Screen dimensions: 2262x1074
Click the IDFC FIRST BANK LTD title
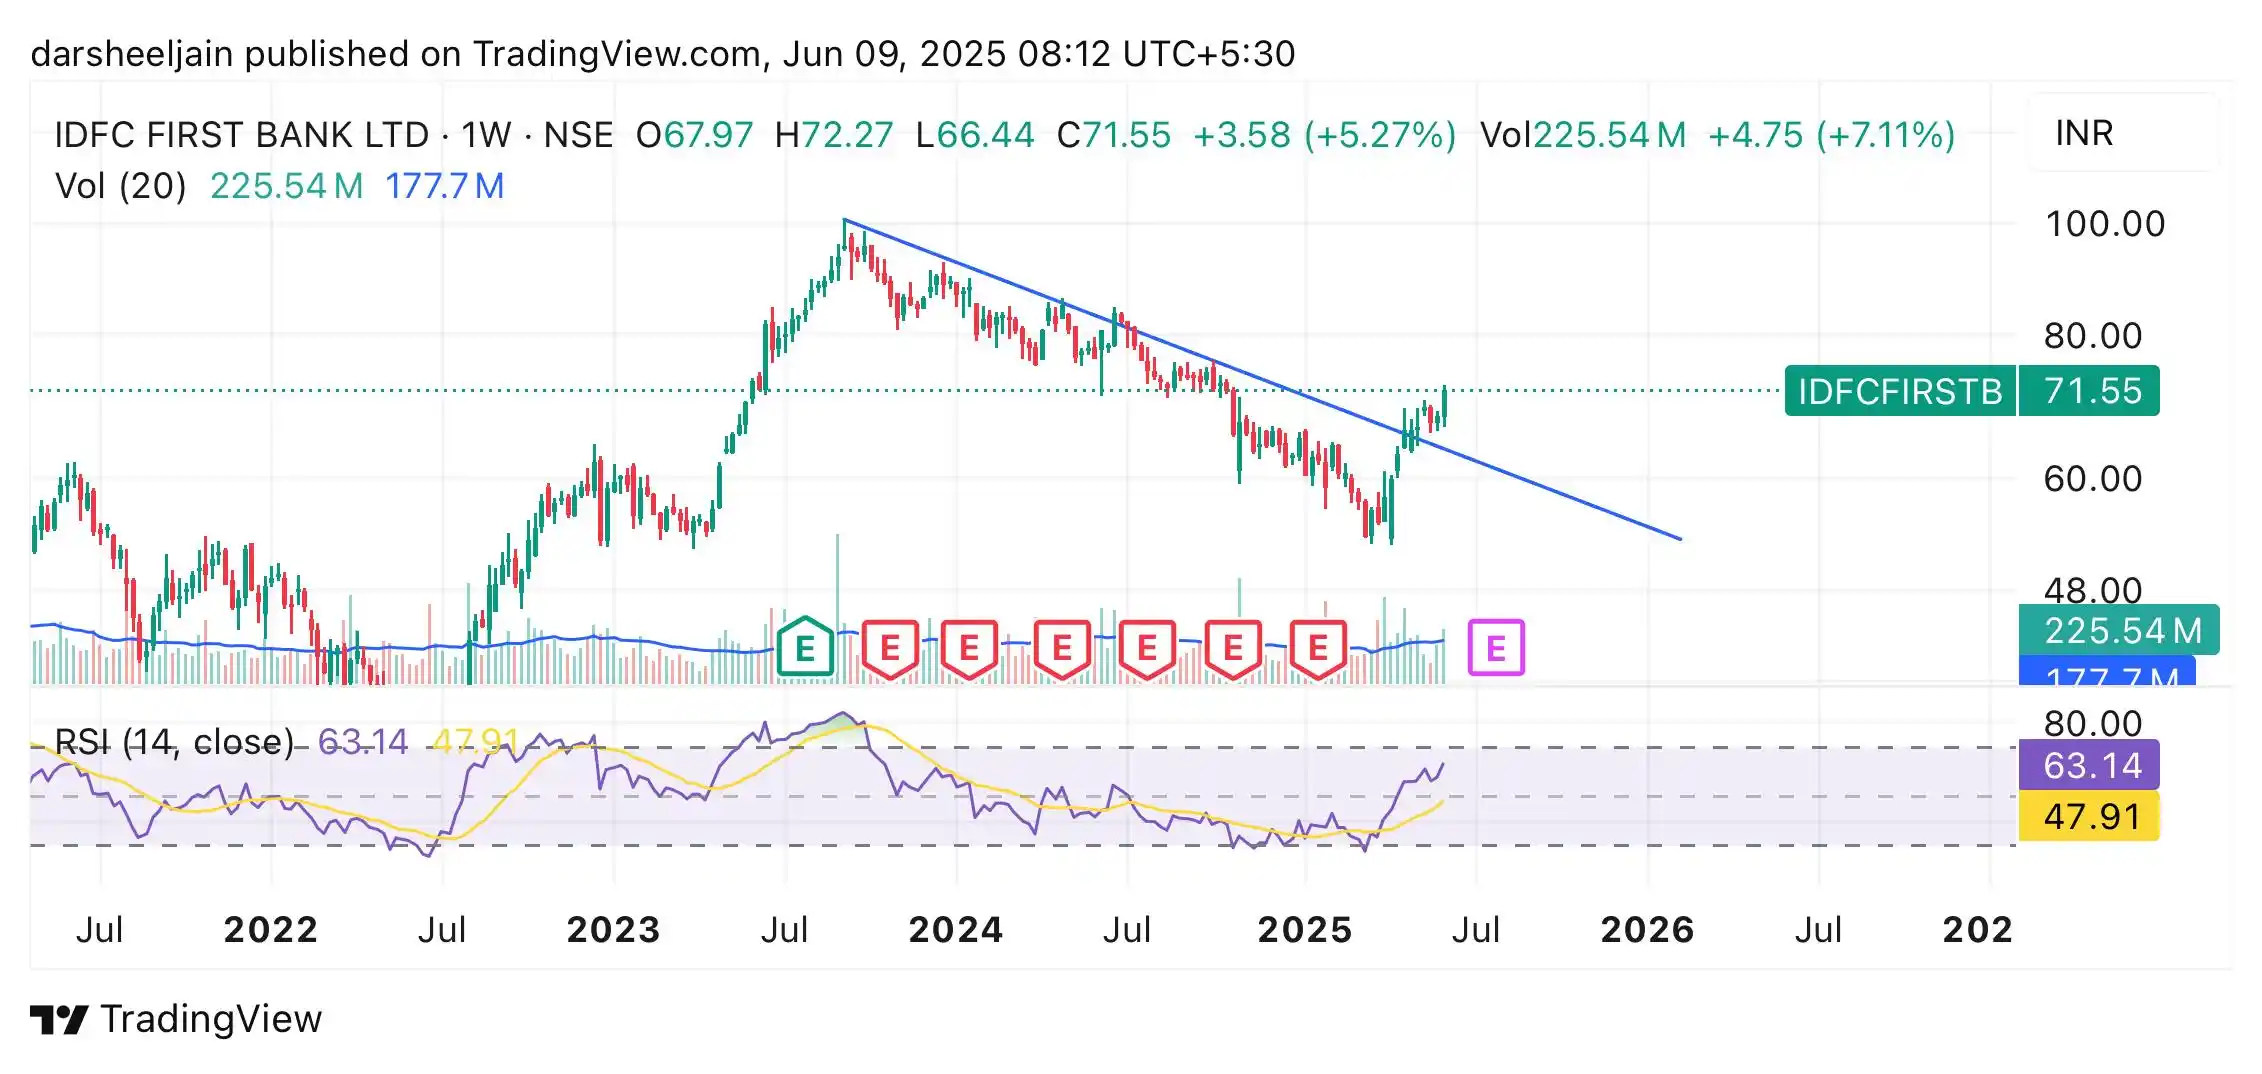tap(241, 135)
